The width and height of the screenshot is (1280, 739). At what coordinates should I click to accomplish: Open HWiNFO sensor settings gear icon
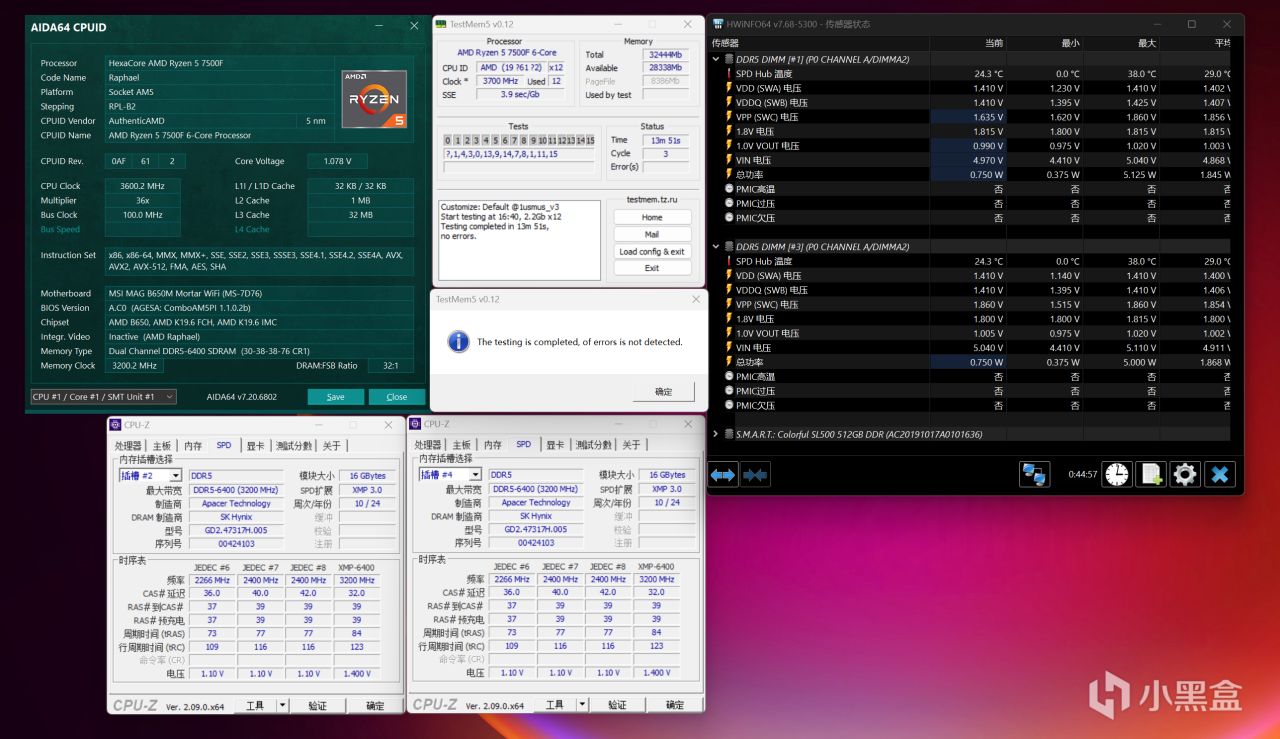coord(1185,474)
